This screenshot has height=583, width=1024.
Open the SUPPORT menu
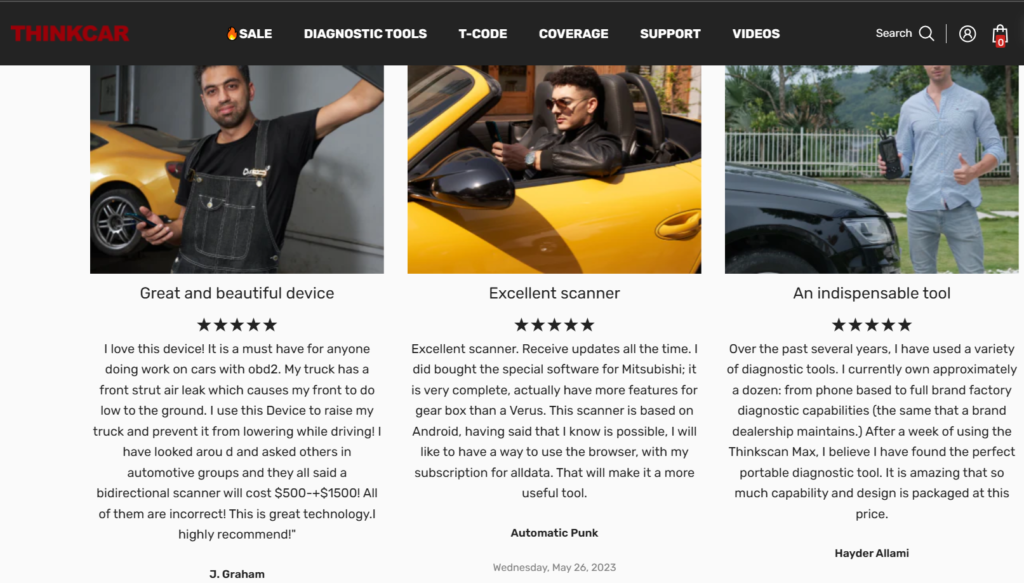(x=670, y=33)
